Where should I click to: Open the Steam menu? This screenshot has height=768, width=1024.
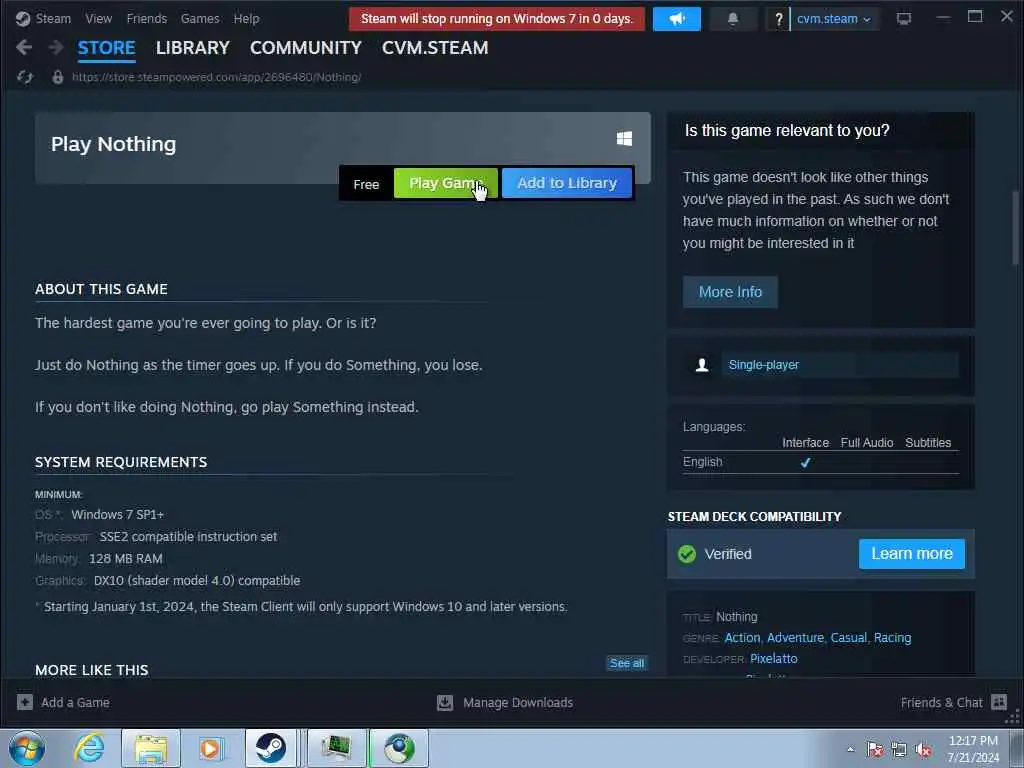[53, 19]
